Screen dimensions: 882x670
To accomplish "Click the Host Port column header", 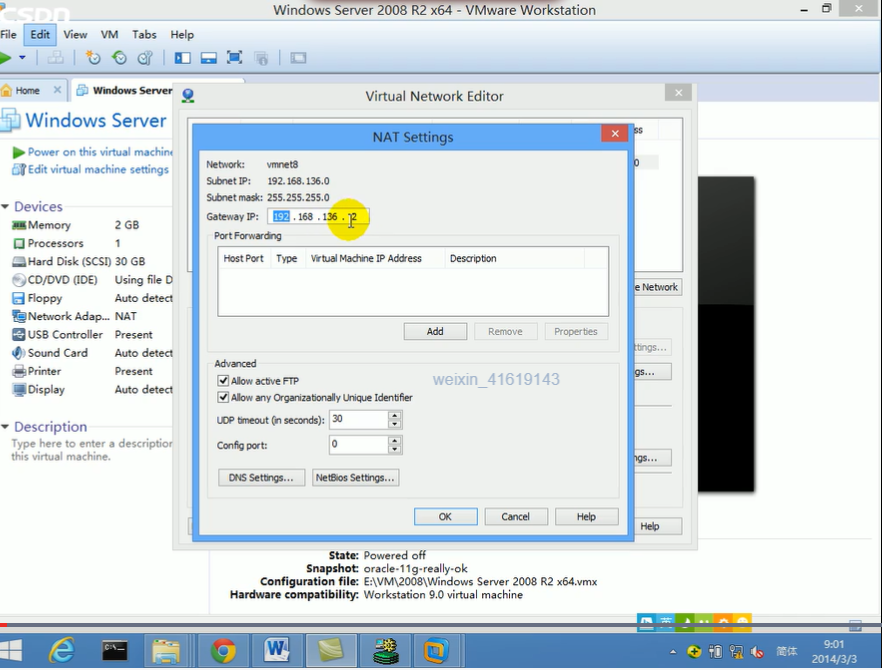I will tap(244, 259).
